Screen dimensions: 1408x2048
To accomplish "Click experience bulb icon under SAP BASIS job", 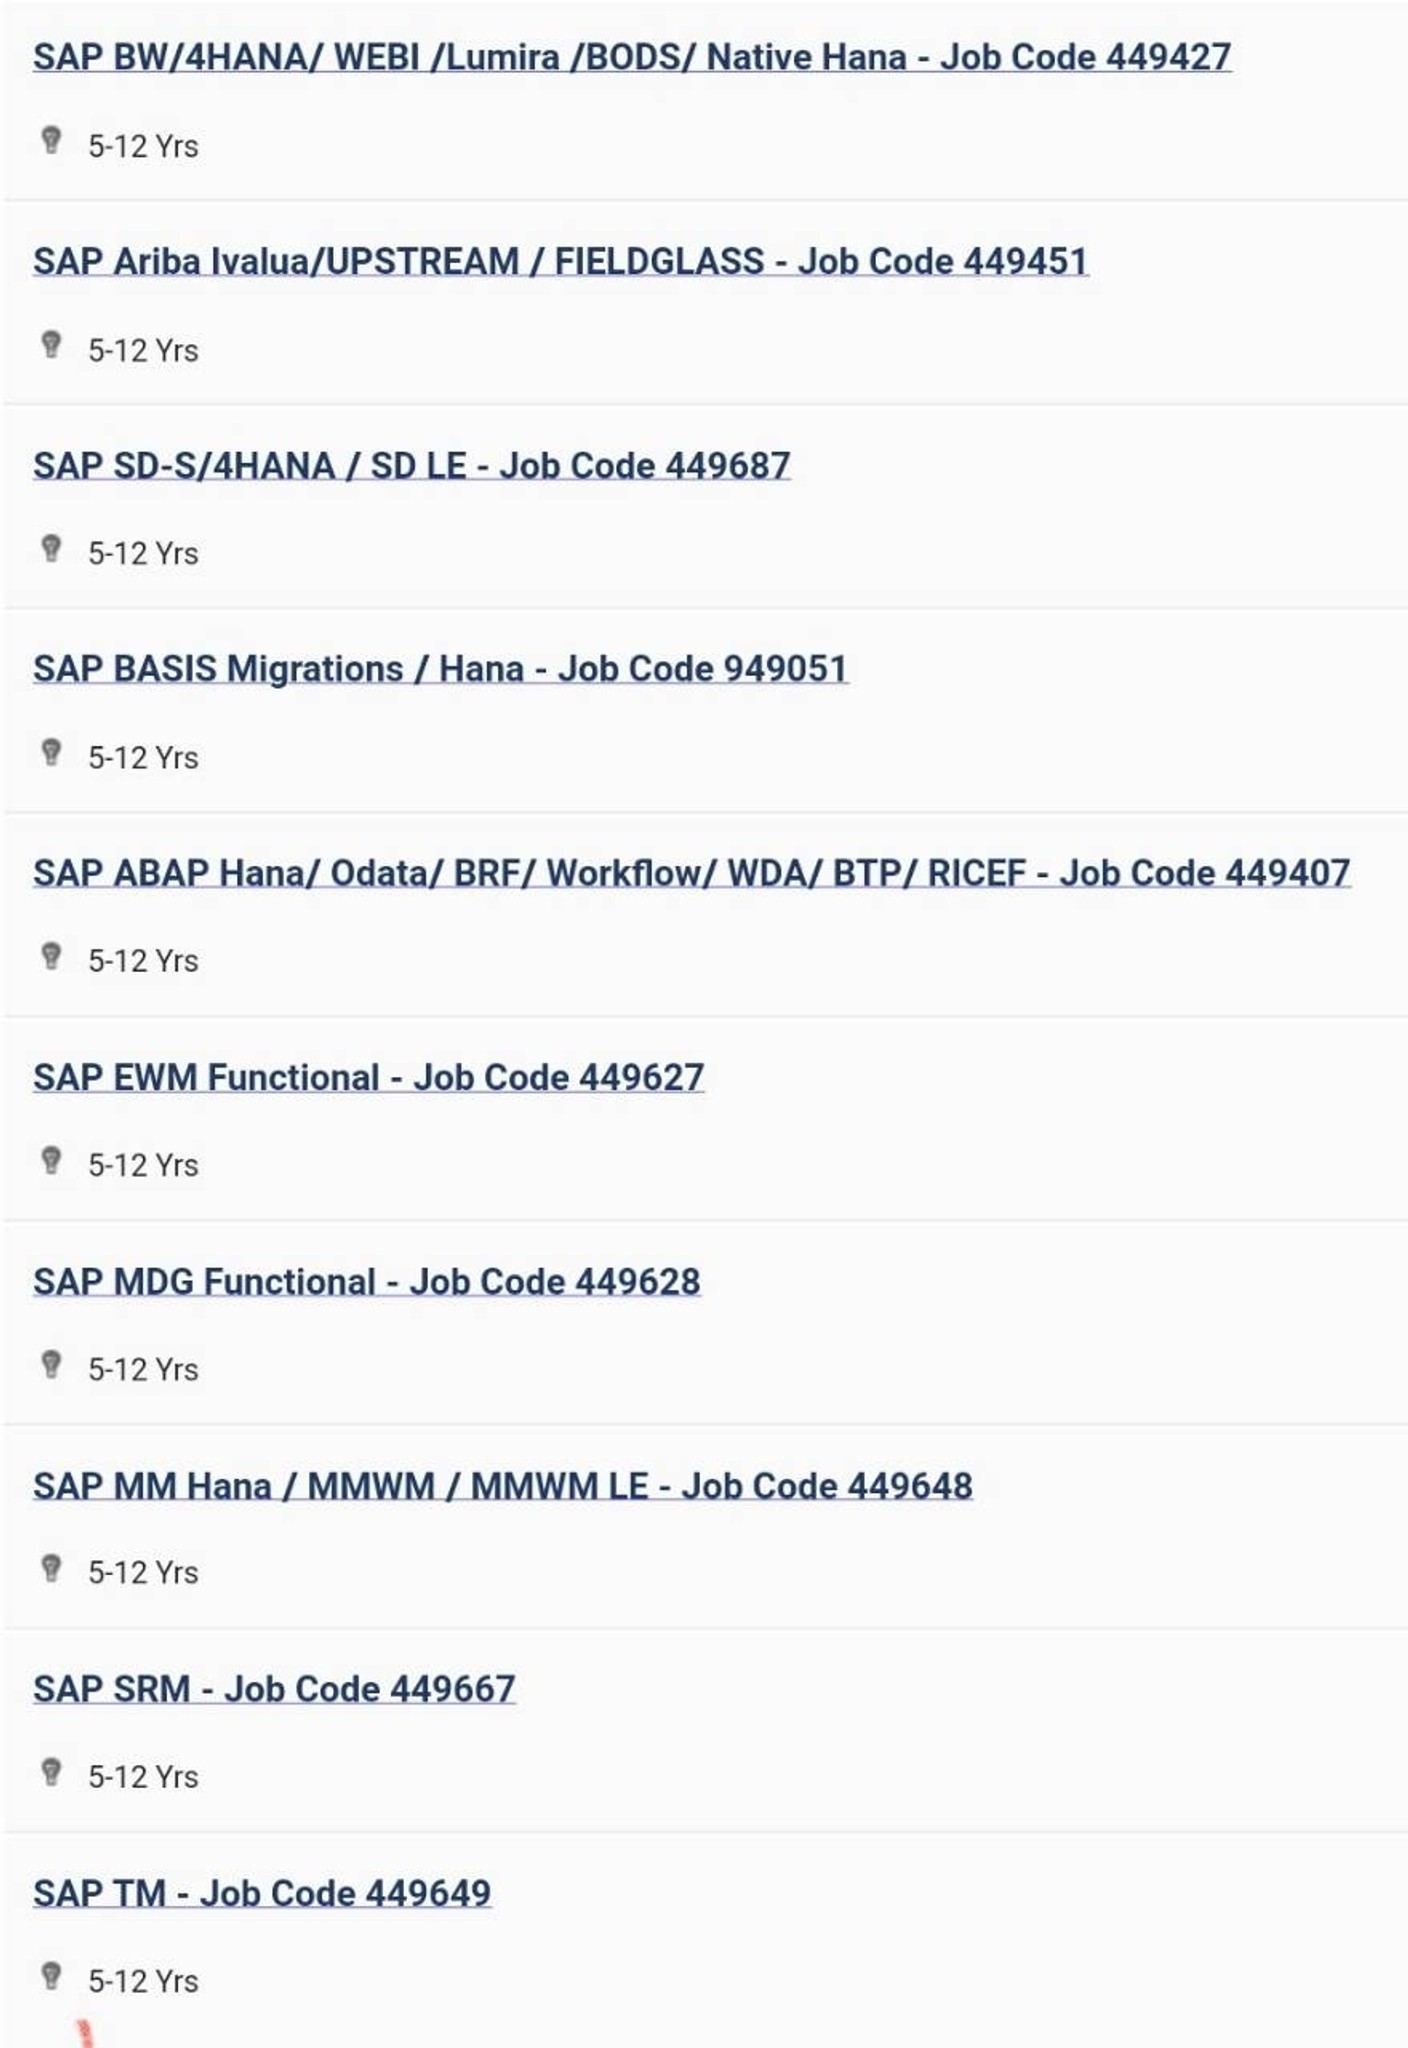I will [51, 752].
